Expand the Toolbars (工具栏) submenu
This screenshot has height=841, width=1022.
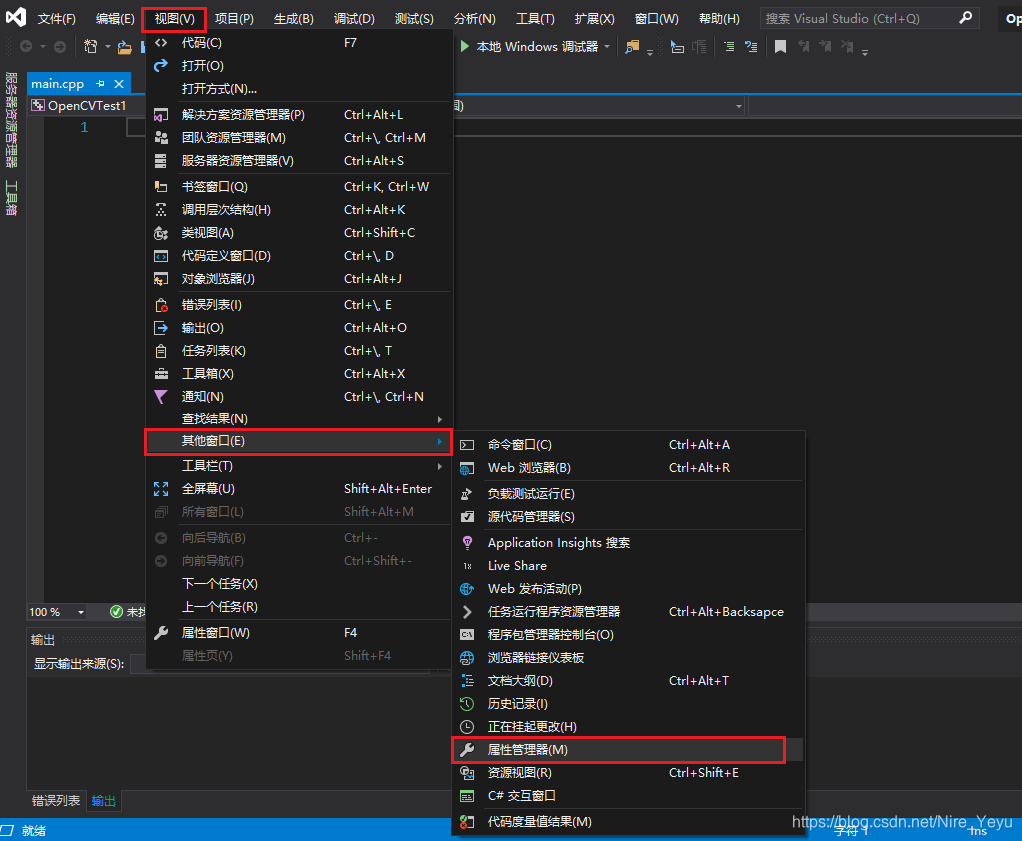coord(298,465)
